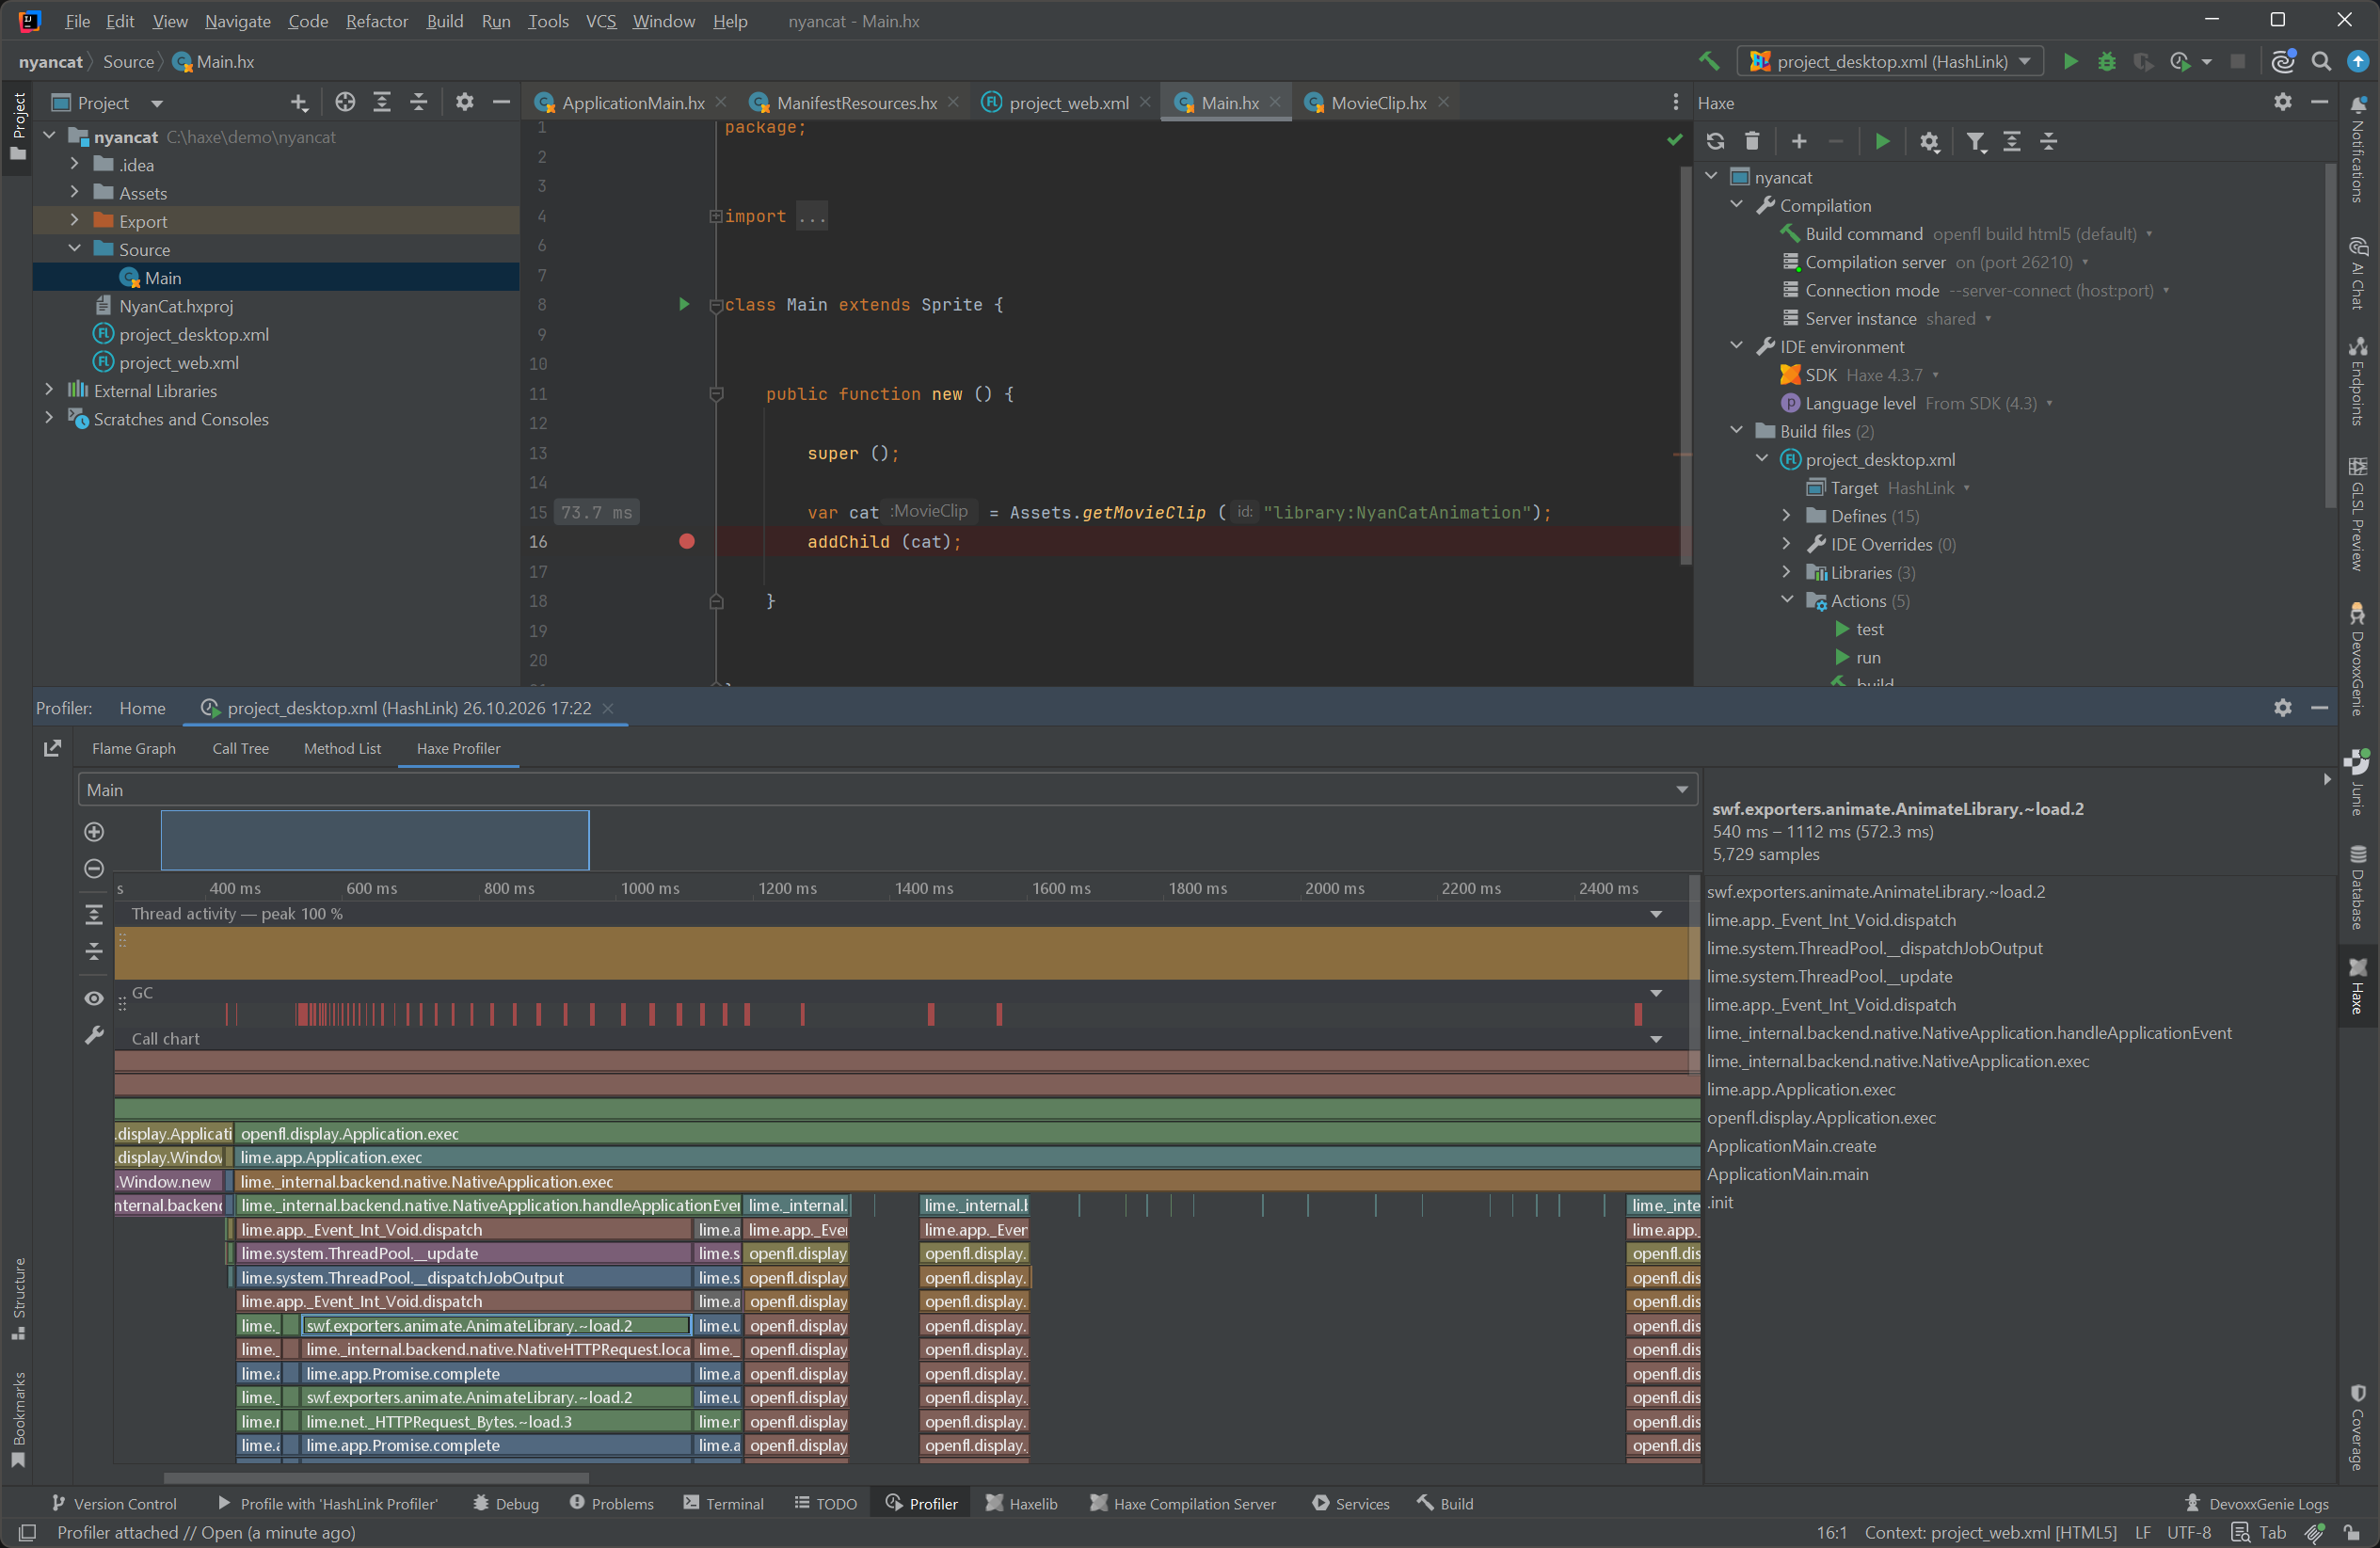Switch to the Flame Graph tab
This screenshot has height=1548, width=2380.
[x=134, y=748]
